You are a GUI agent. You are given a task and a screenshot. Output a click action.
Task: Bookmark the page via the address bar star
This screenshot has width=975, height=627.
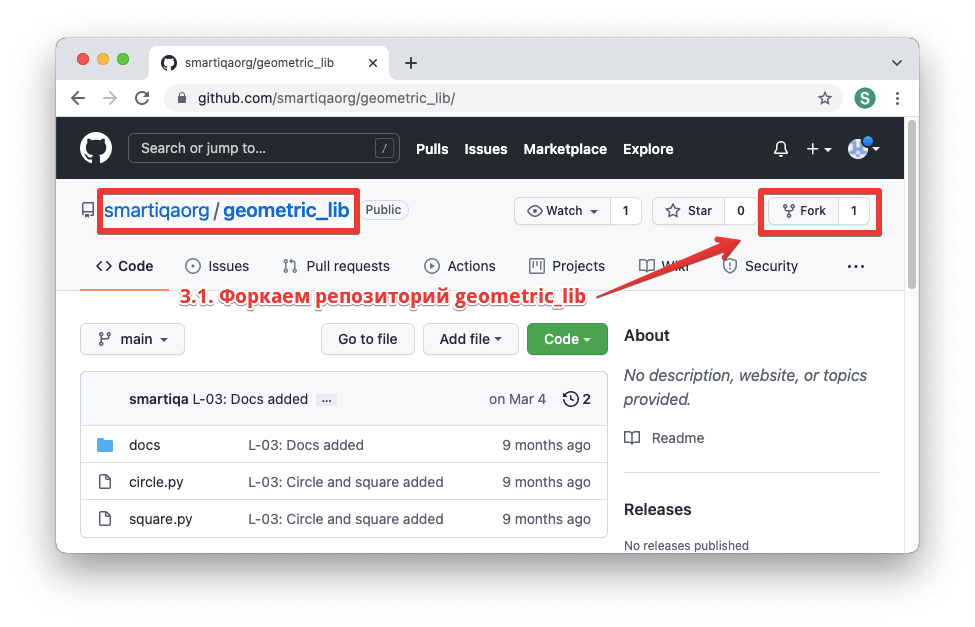(825, 98)
